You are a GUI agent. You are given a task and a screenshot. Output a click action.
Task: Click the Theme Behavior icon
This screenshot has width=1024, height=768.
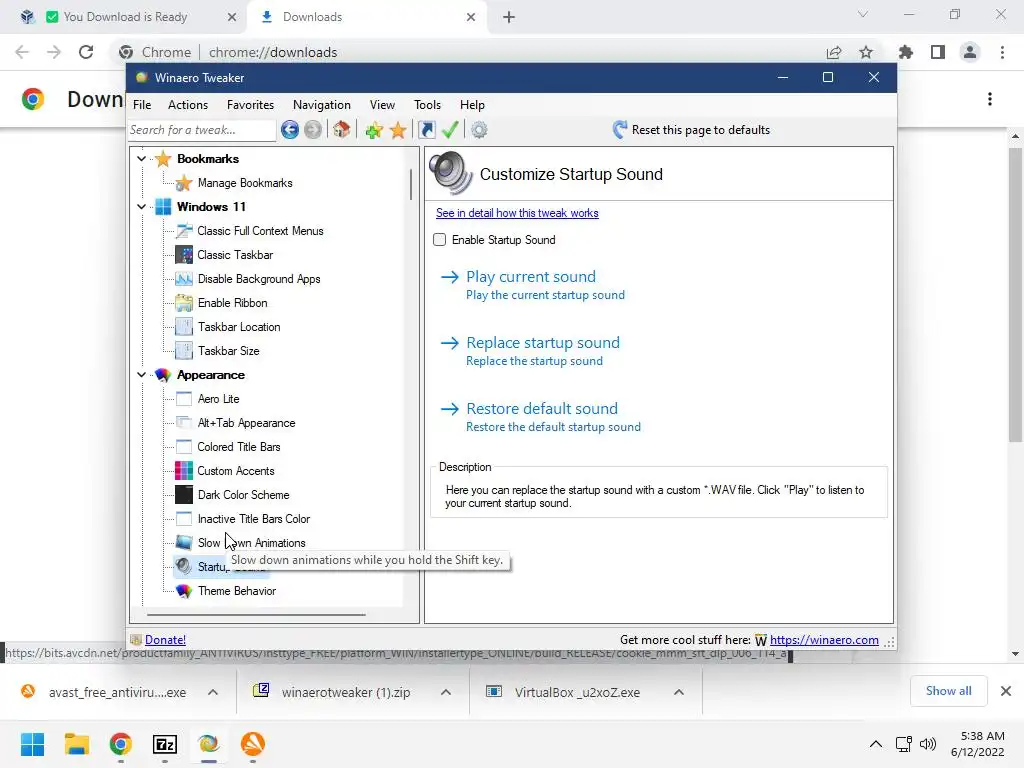(x=184, y=591)
